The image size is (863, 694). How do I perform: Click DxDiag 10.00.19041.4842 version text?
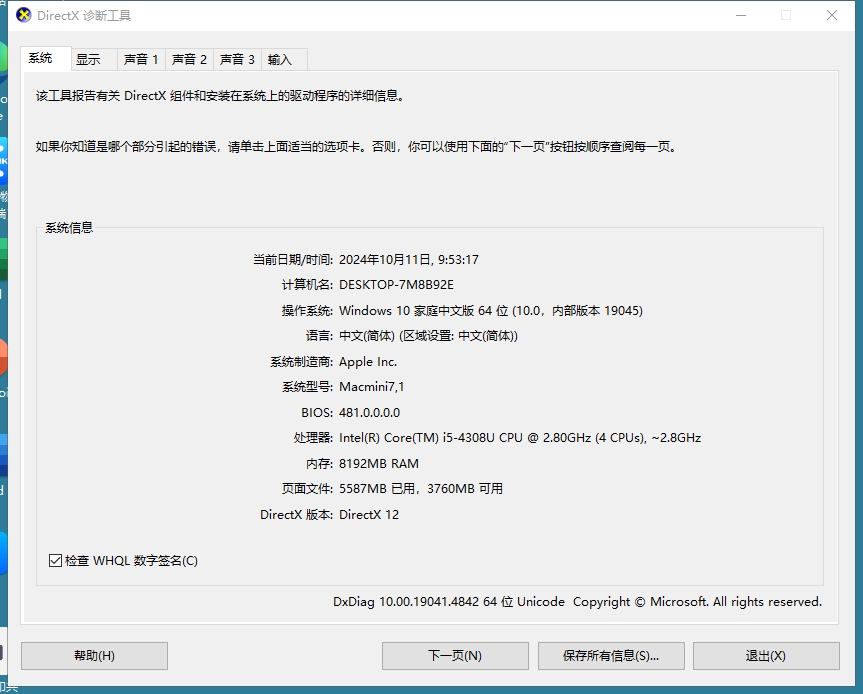449,602
